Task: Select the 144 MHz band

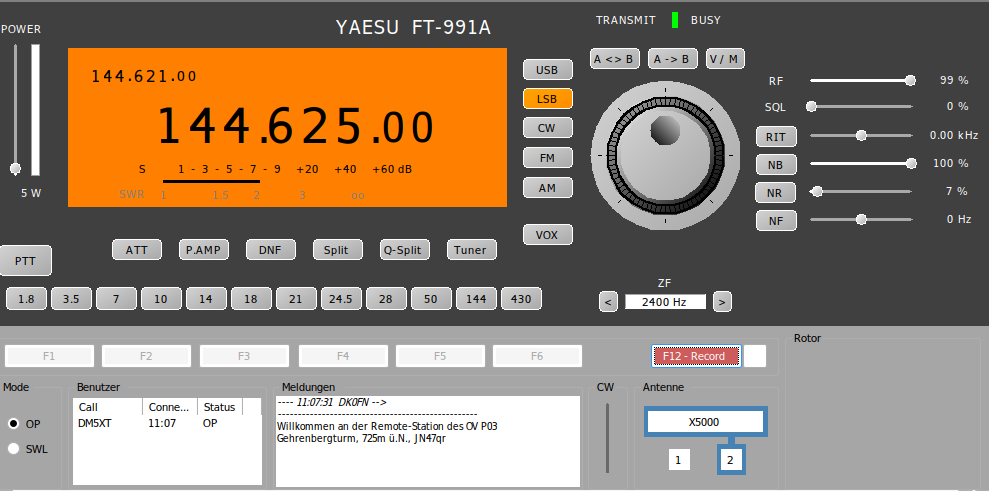Action: coord(476,299)
